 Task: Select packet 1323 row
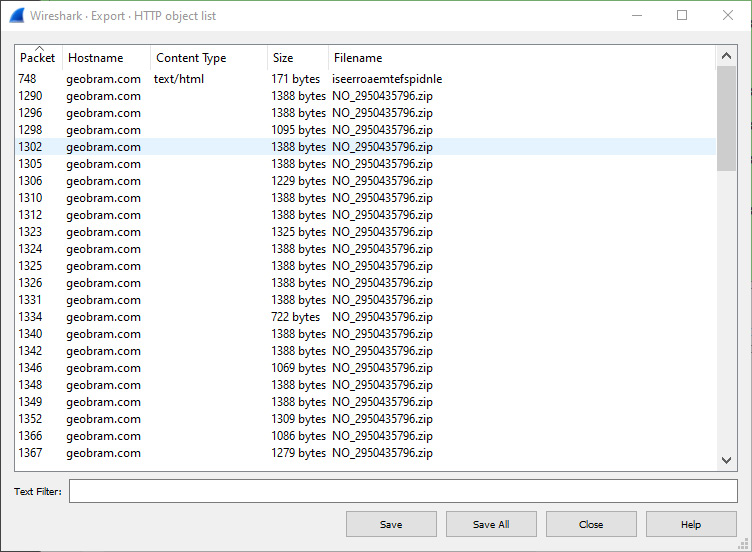[365, 232]
